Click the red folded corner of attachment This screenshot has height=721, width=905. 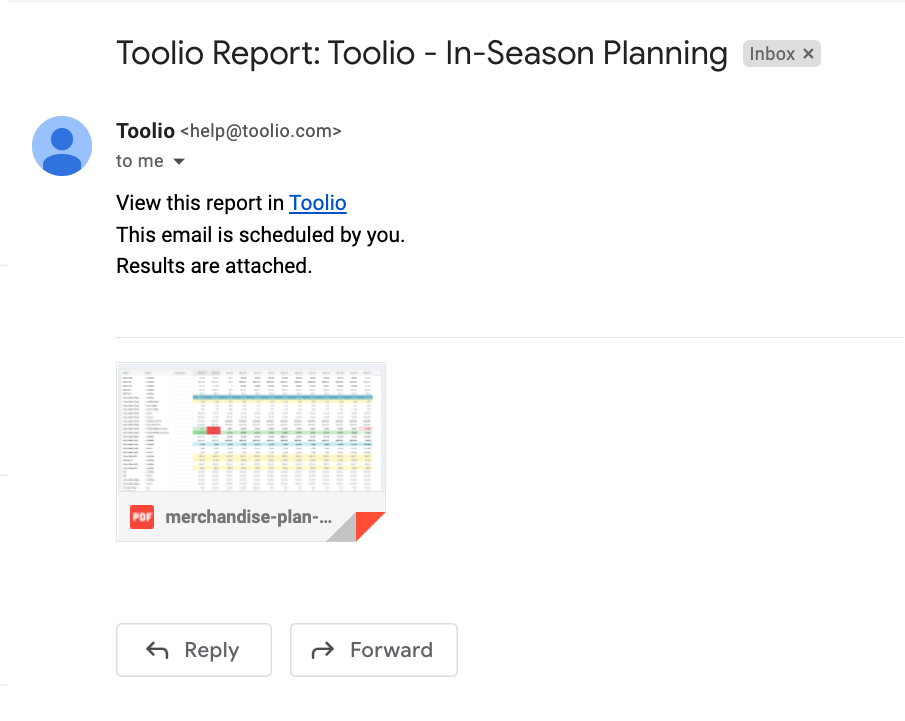[368, 524]
